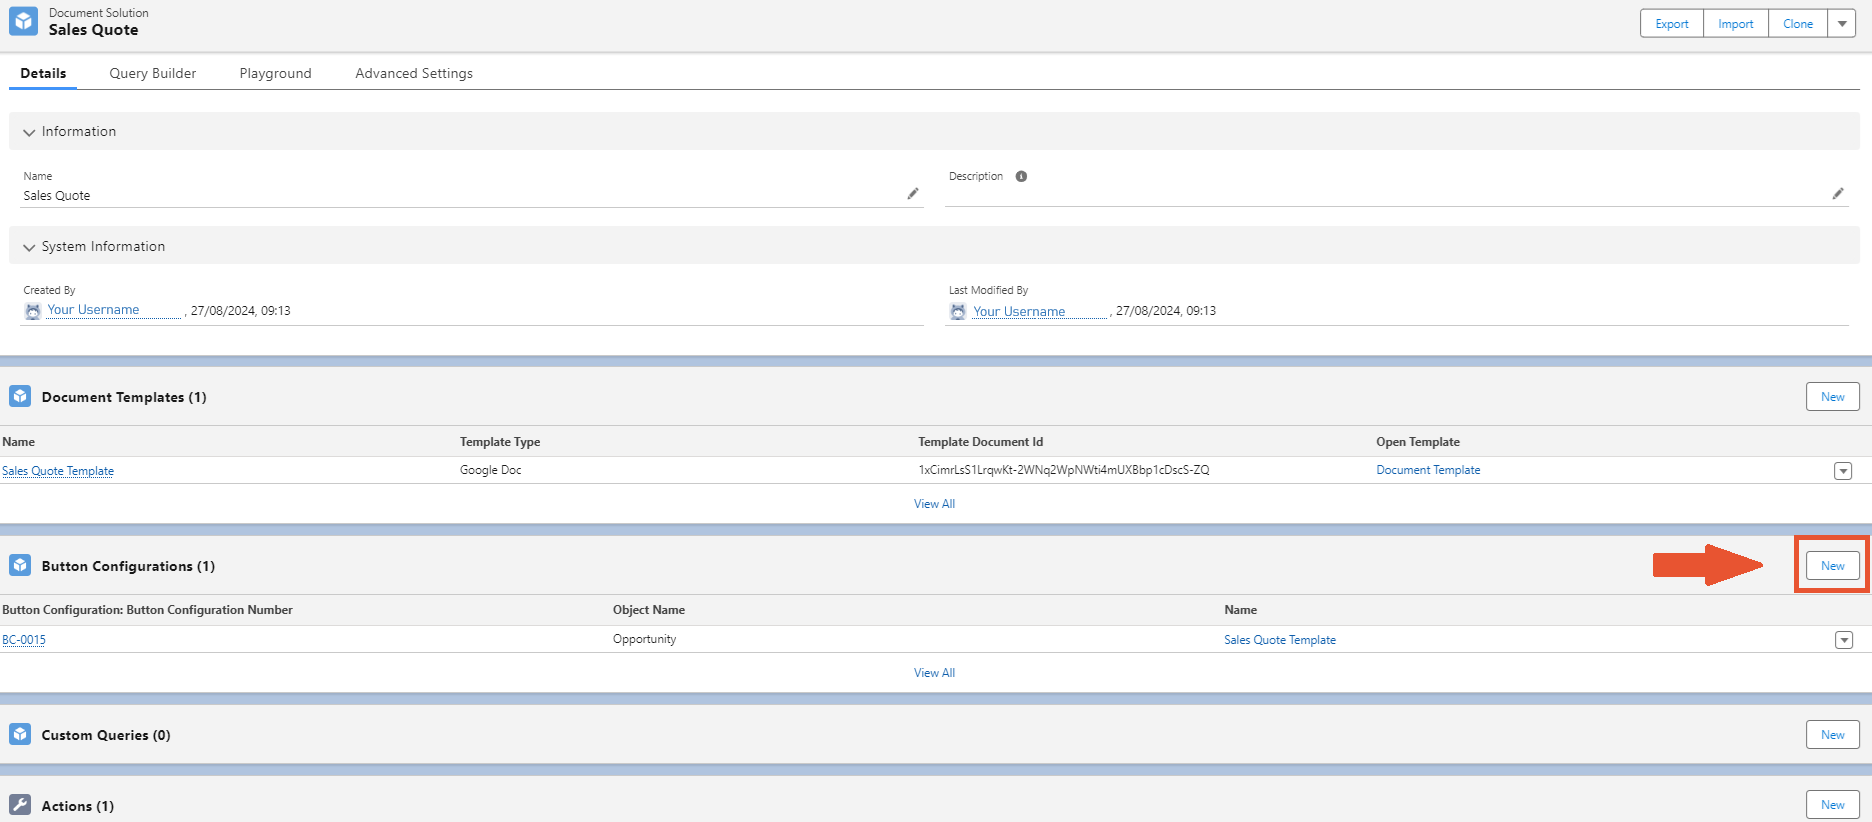Open row actions menu for BC-0015

point(1843,640)
